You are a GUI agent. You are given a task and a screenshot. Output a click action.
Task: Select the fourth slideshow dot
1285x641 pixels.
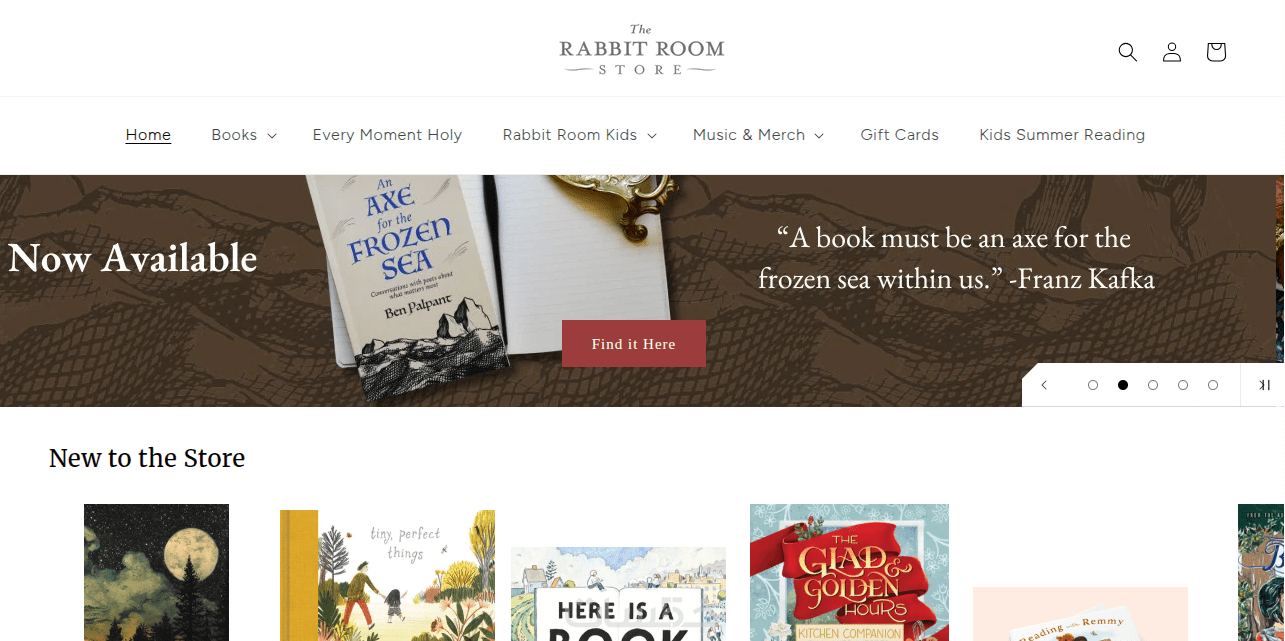coord(1183,385)
